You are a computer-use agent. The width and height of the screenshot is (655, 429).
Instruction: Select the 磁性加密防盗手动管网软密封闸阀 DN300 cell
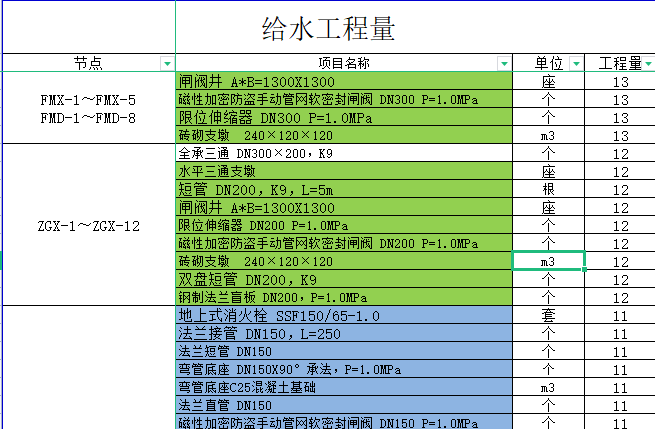pyautogui.click(x=344, y=99)
